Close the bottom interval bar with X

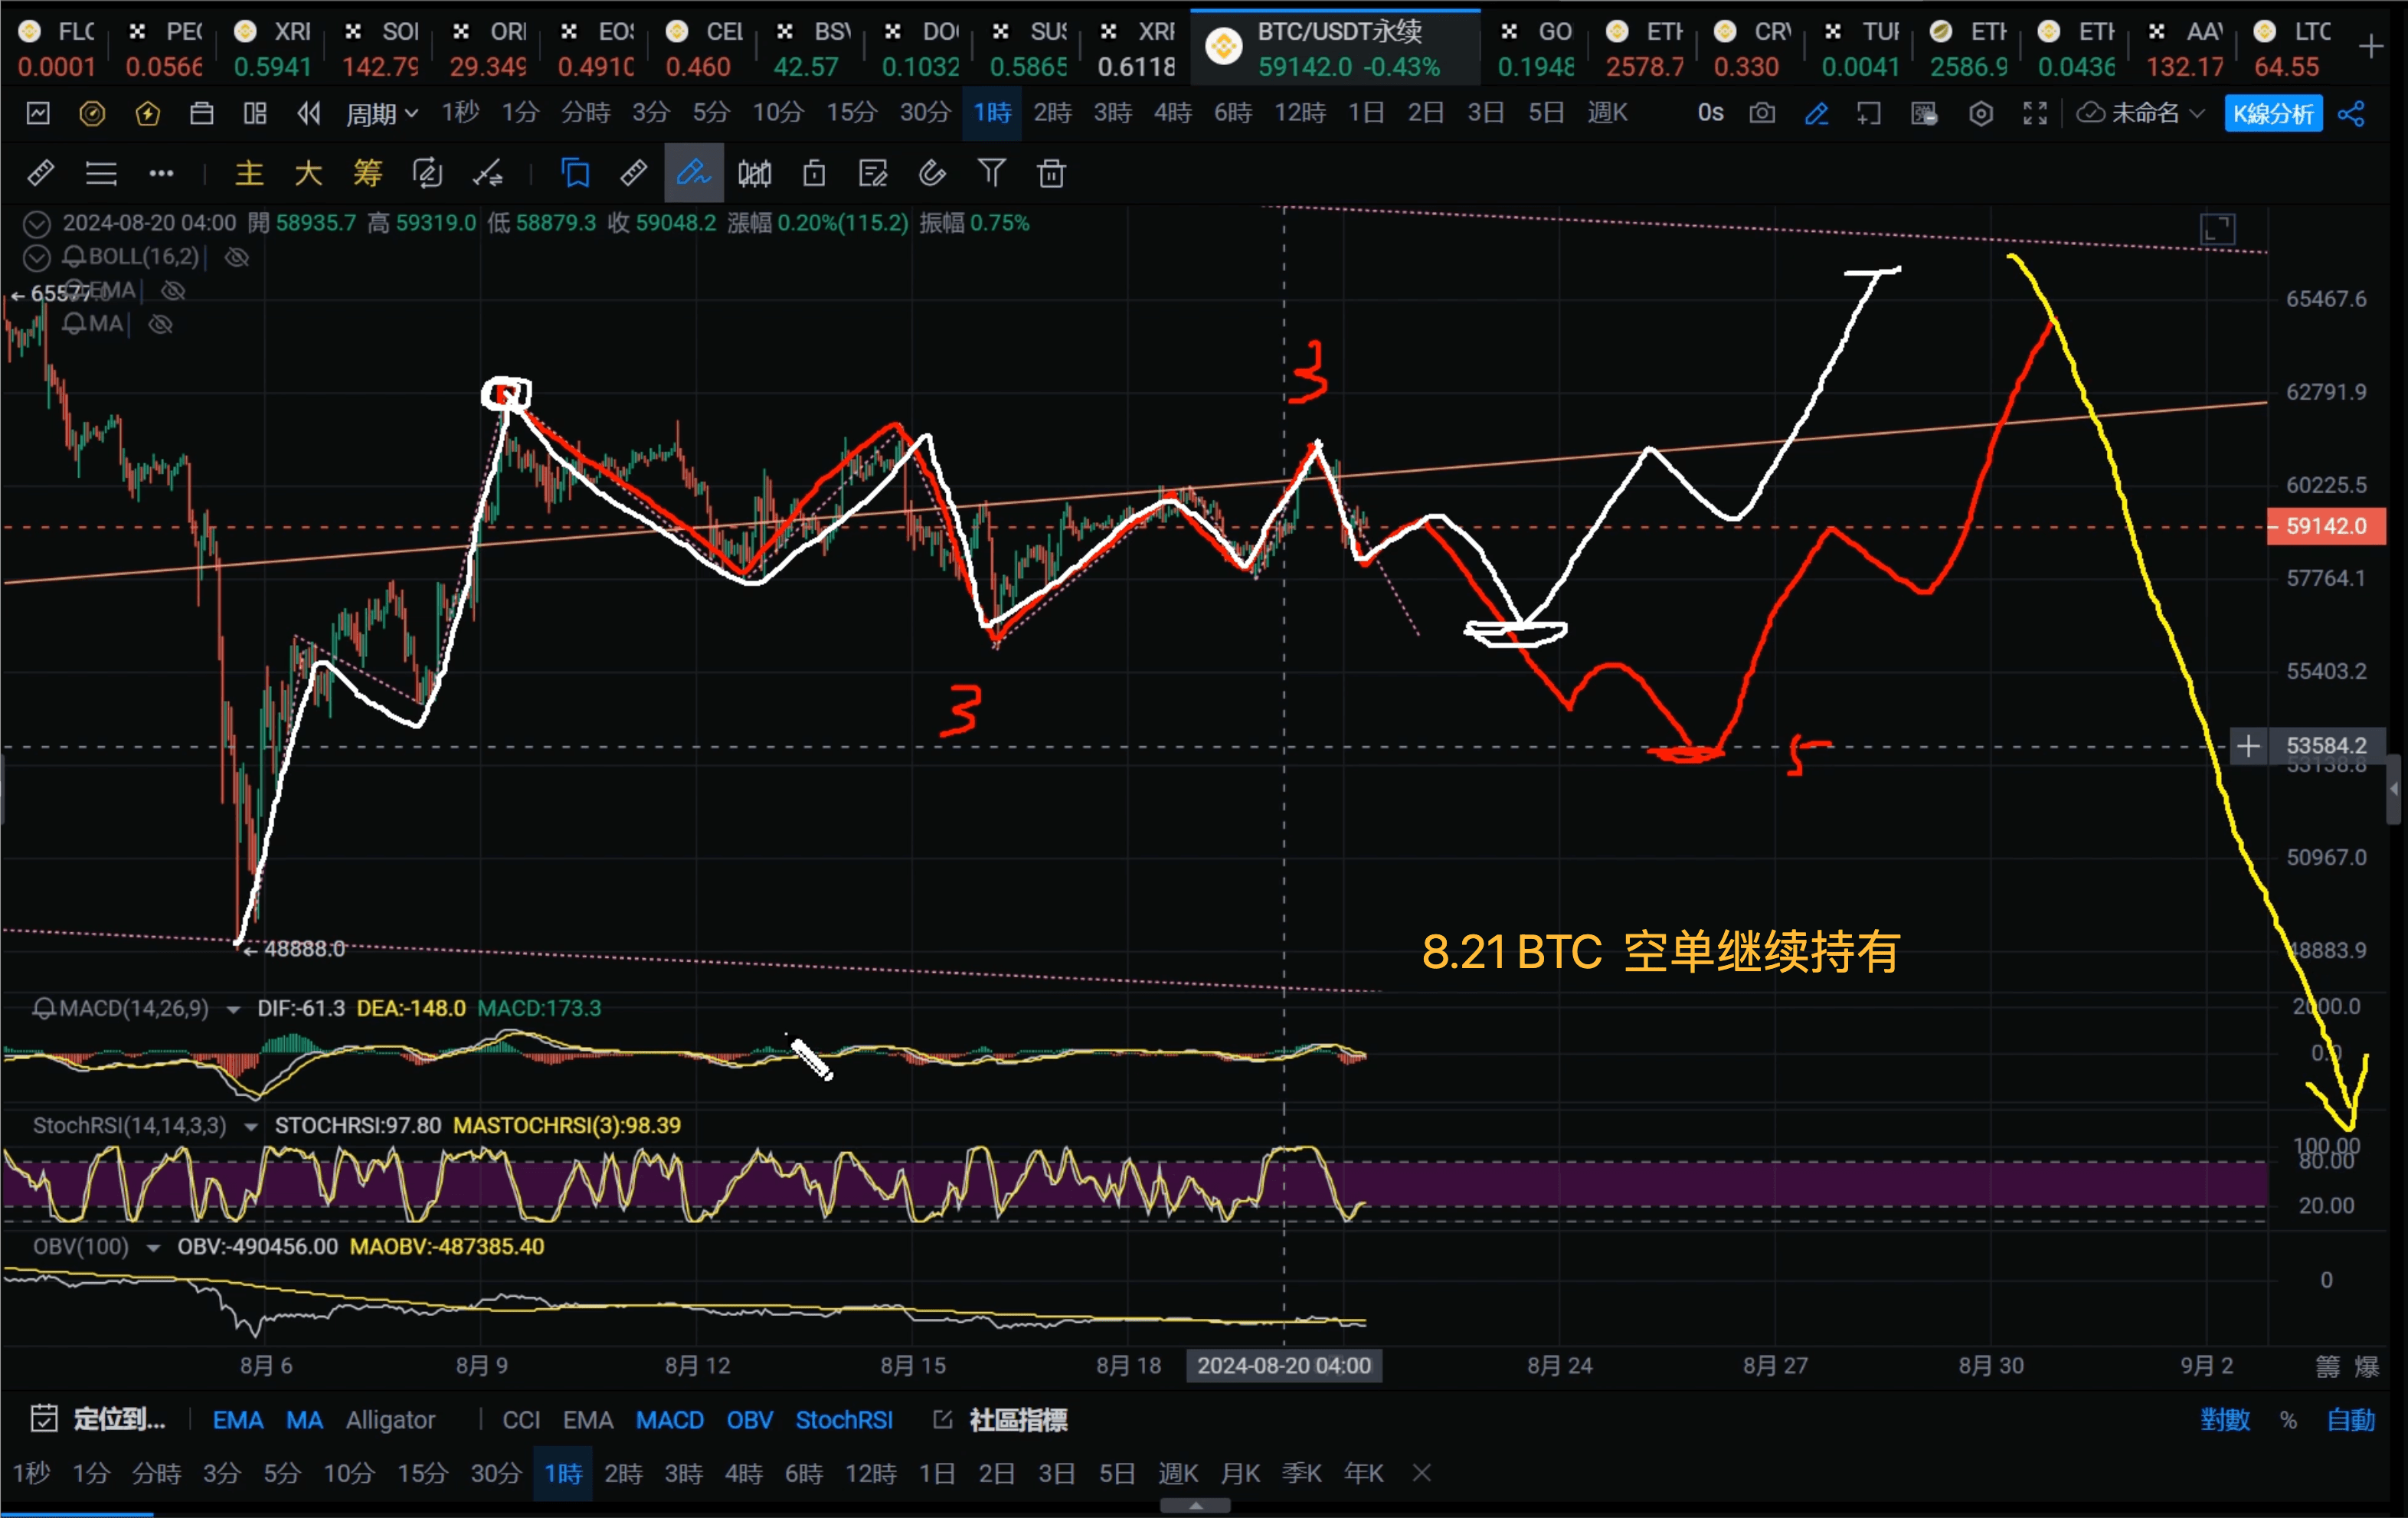[1422, 1473]
